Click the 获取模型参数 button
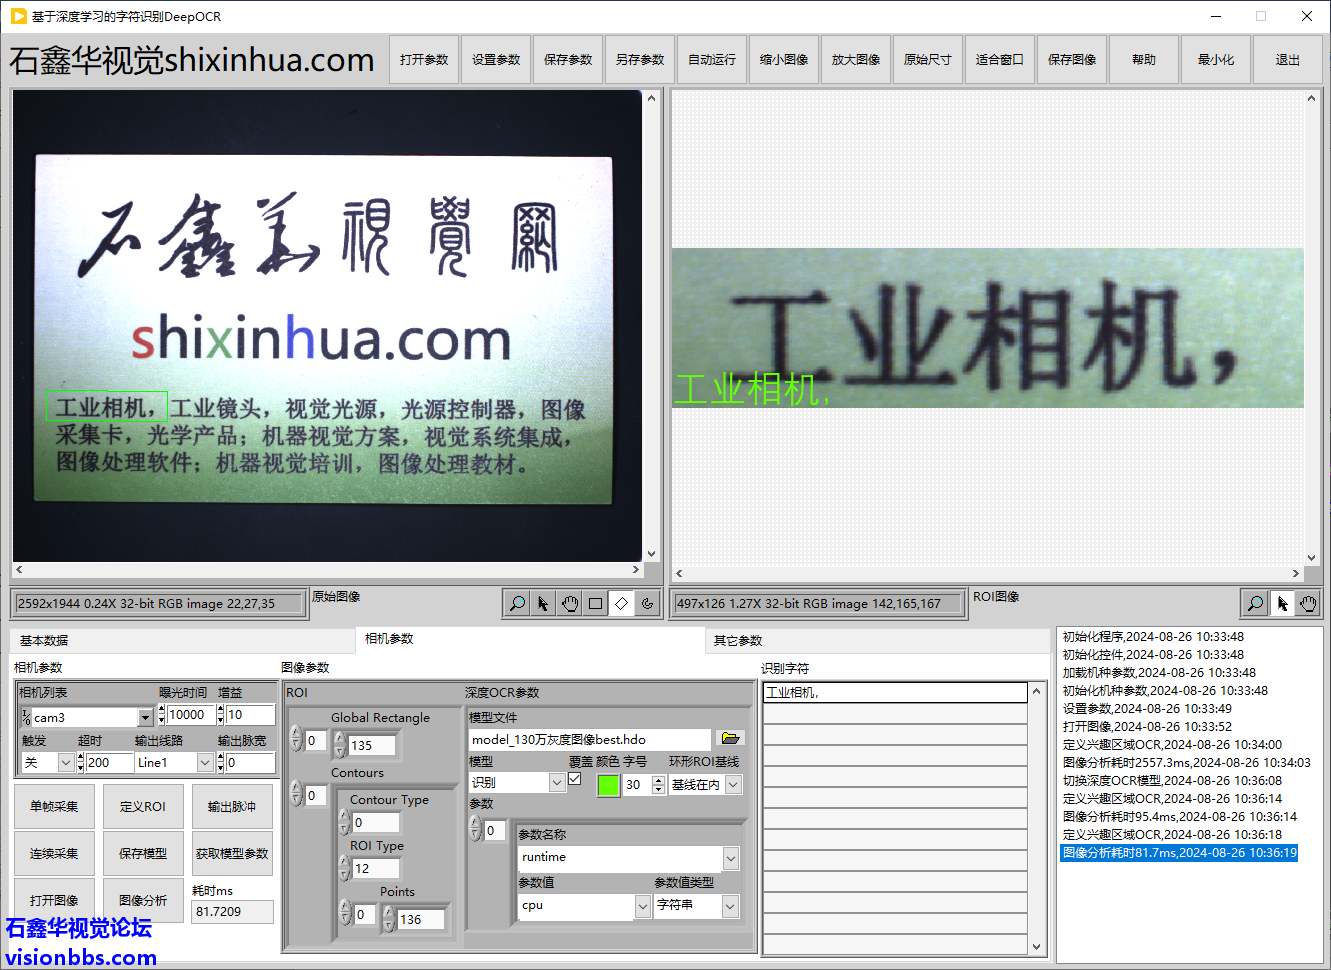 point(232,854)
